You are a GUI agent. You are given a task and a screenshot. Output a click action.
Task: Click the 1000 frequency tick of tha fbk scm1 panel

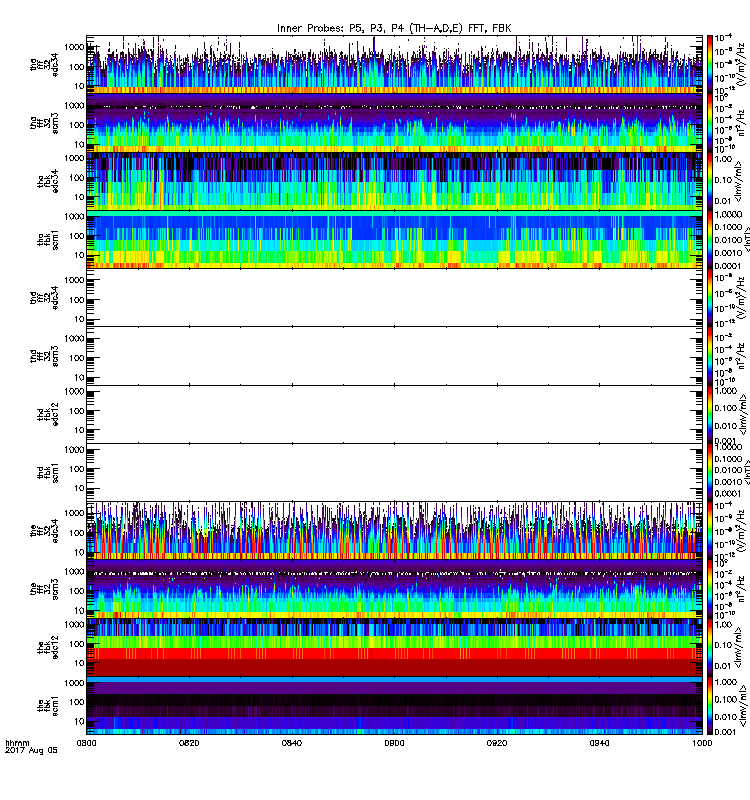pos(74,216)
